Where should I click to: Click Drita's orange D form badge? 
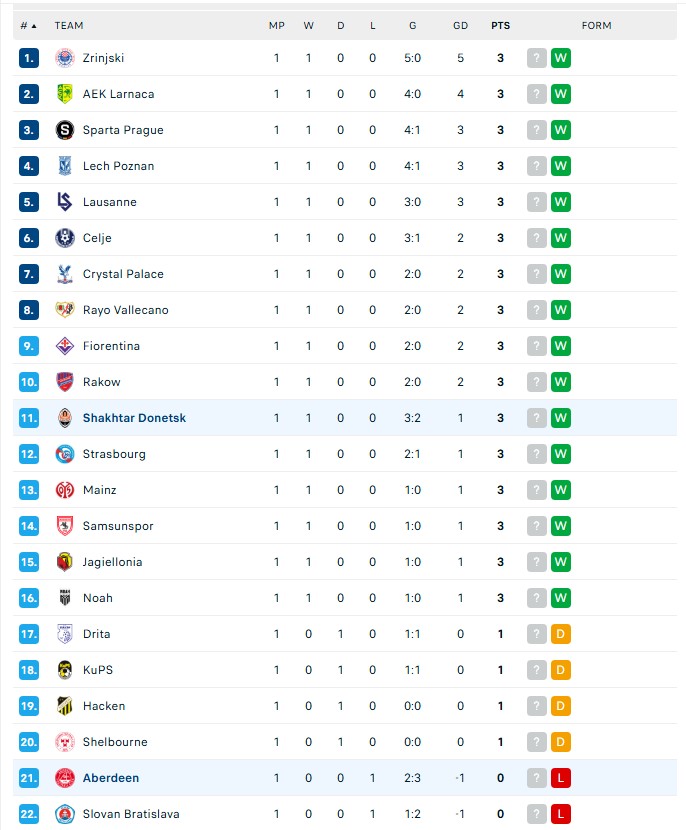tap(561, 634)
